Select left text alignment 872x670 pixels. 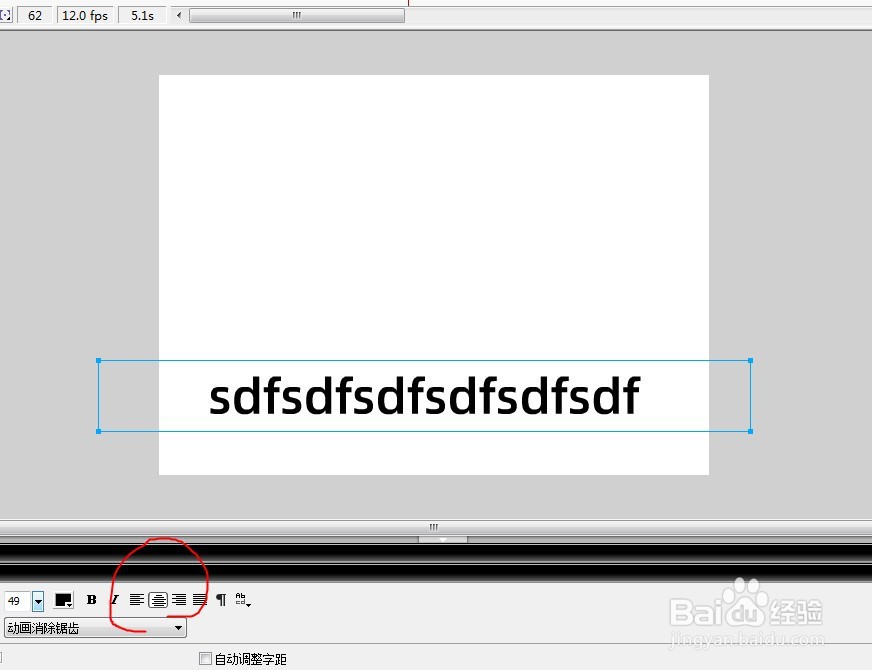click(x=136, y=600)
